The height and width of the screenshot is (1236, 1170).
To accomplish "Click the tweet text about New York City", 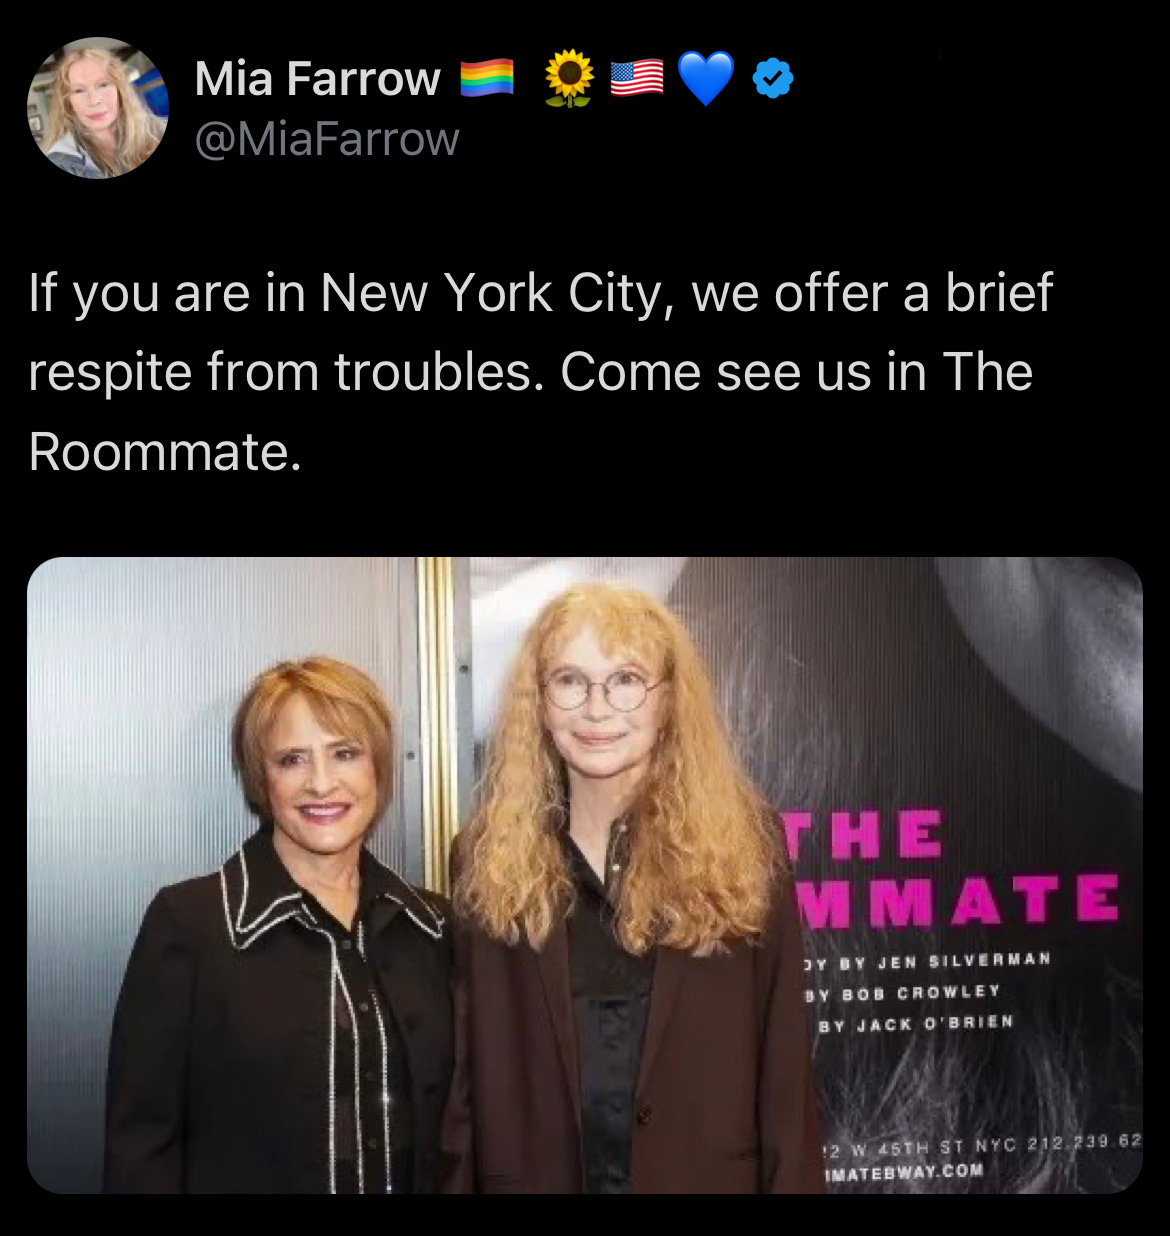I will [540, 372].
